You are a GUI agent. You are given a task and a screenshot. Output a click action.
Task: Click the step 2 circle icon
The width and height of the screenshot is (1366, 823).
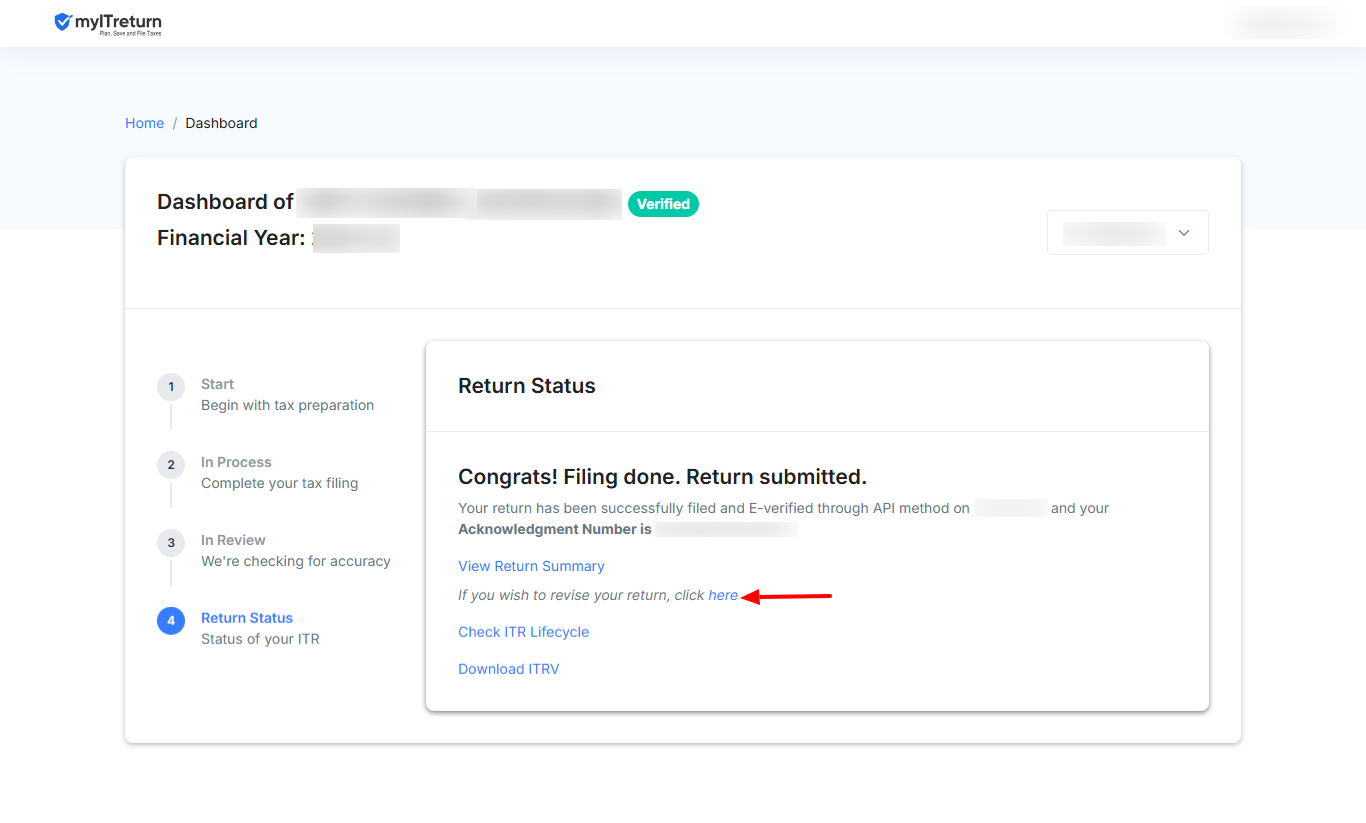coord(171,465)
